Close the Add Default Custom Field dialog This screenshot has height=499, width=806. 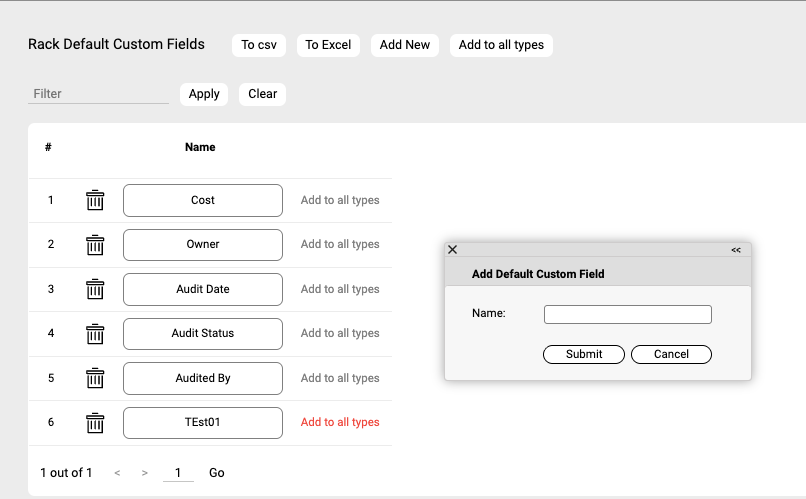click(x=453, y=250)
